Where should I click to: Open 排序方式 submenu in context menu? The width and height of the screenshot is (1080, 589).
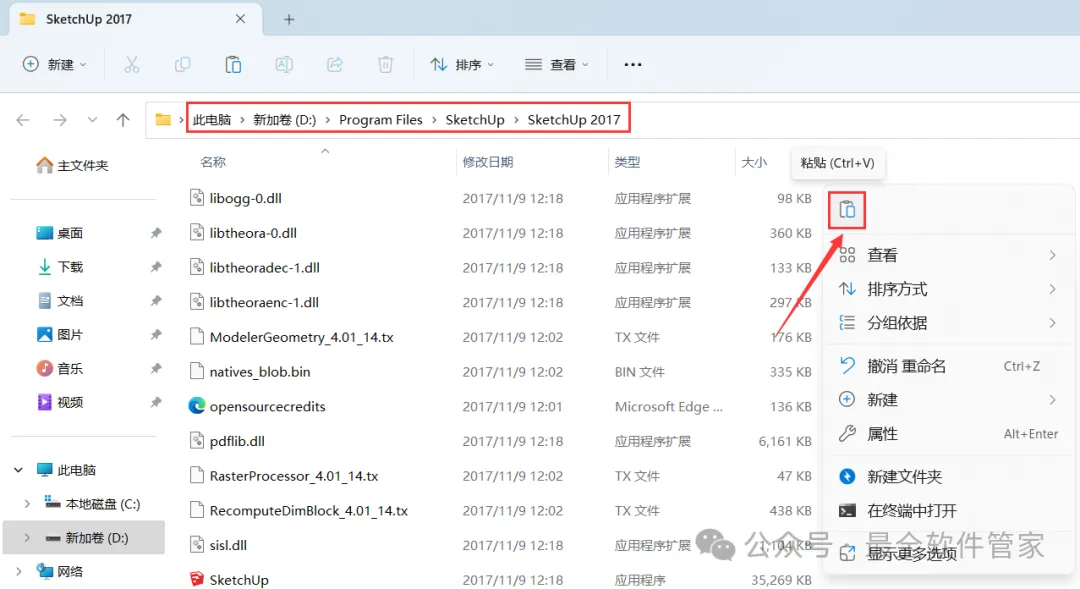tap(948, 289)
